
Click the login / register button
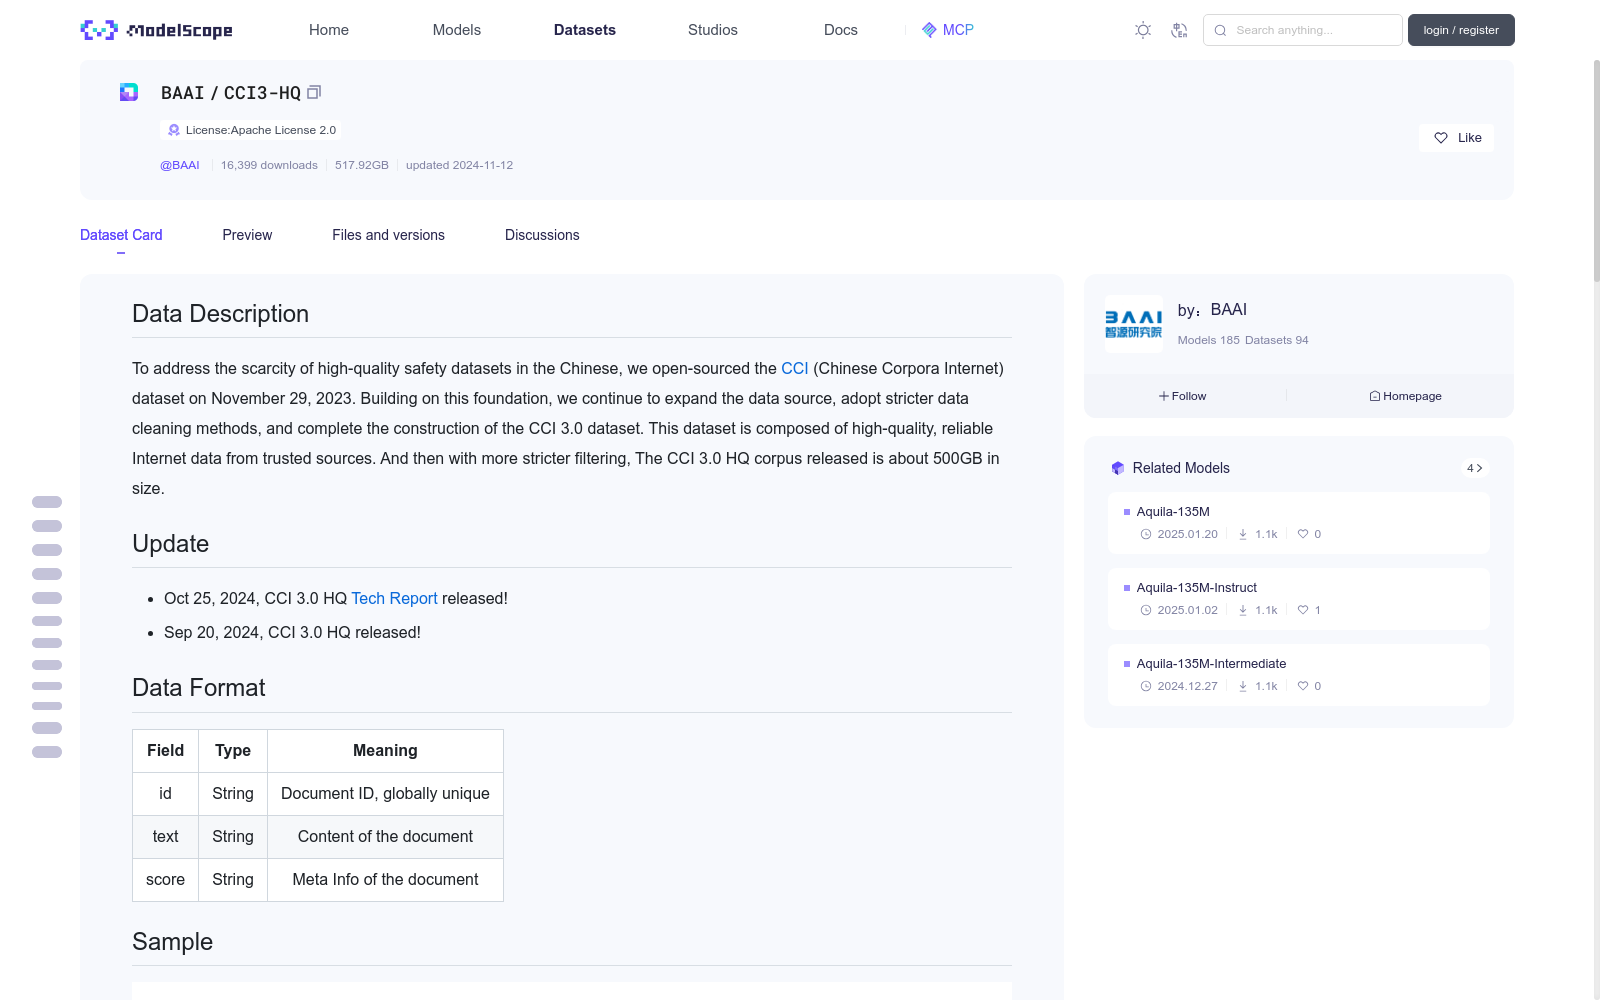[1461, 30]
